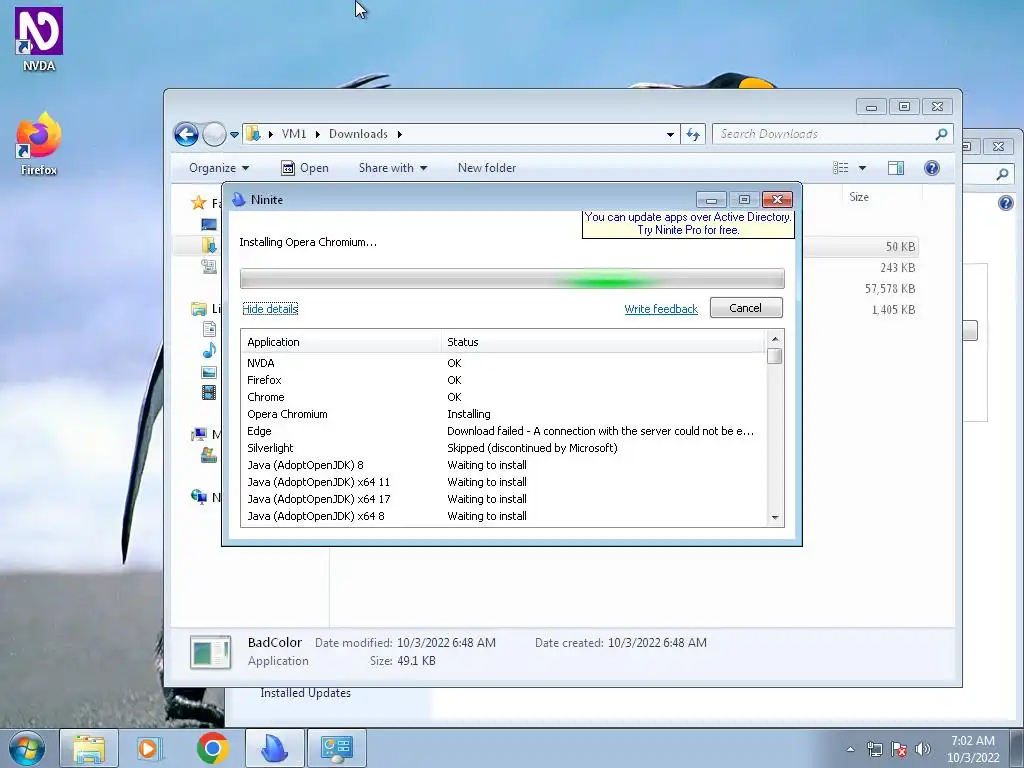
Task: Click the volume speaker tray icon
Action: coord(923,749)
